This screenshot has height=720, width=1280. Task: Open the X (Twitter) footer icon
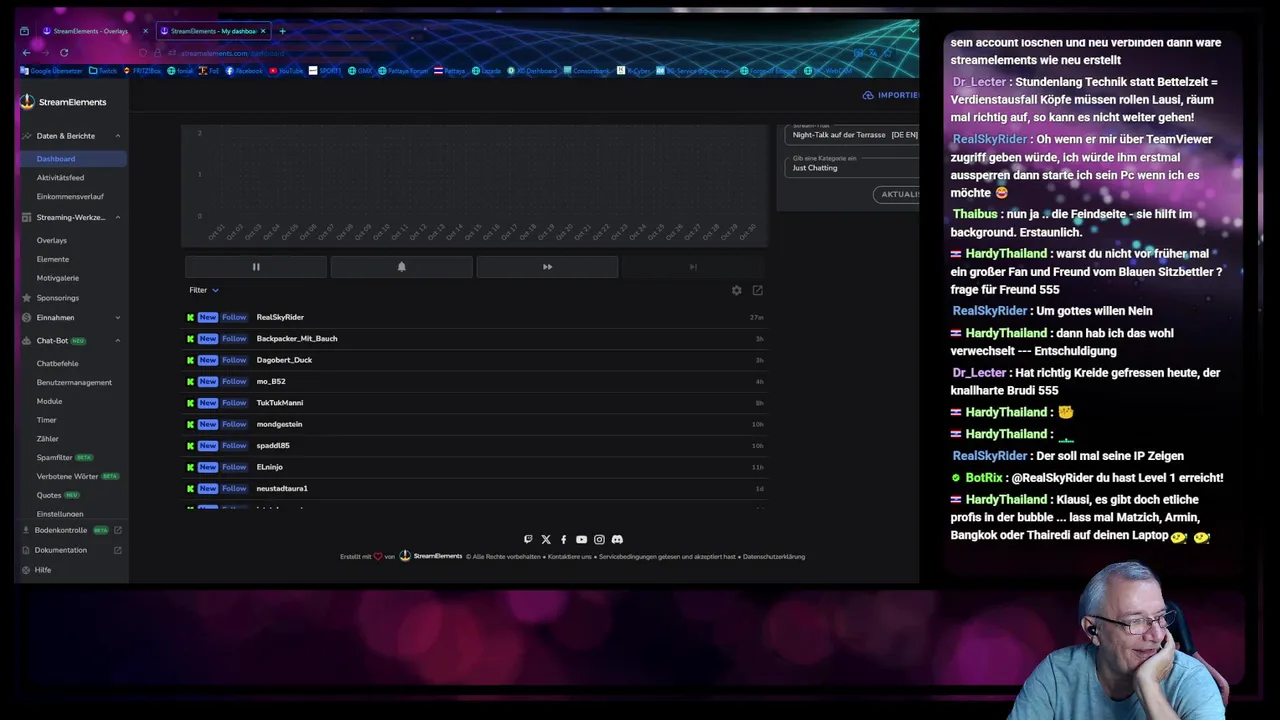point(546,540)
